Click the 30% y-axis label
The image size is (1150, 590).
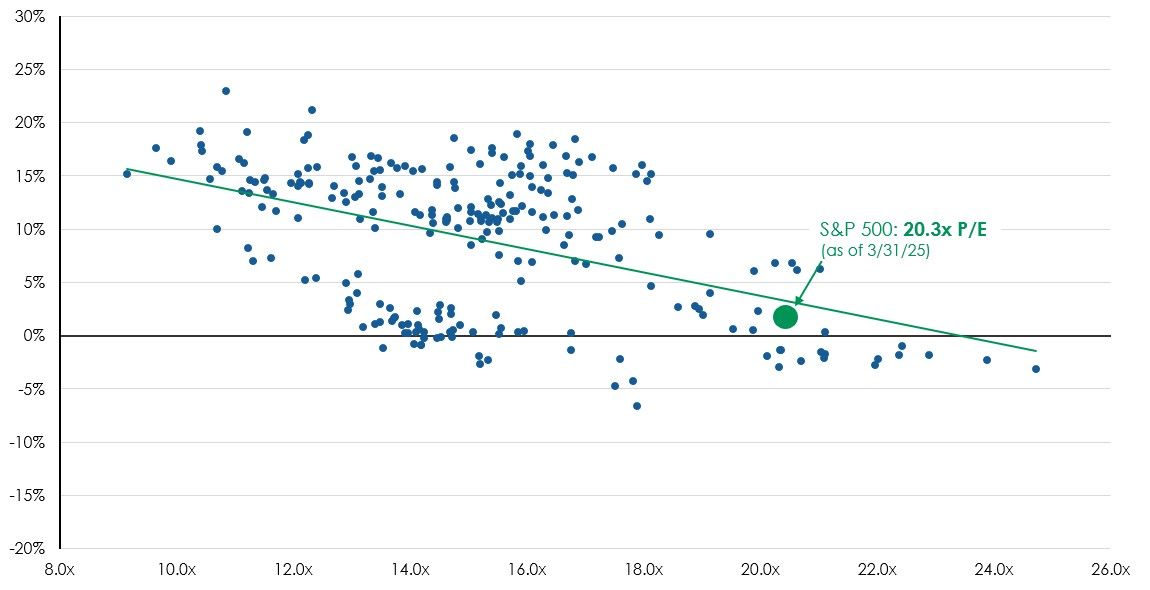tap(30, 16)
